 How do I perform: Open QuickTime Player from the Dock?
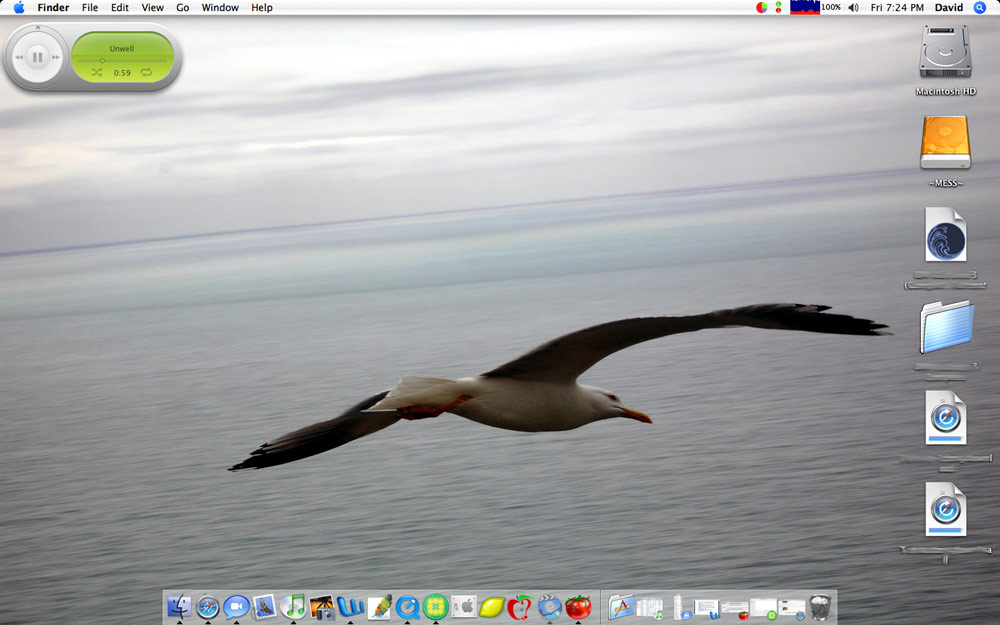[407, 607]
